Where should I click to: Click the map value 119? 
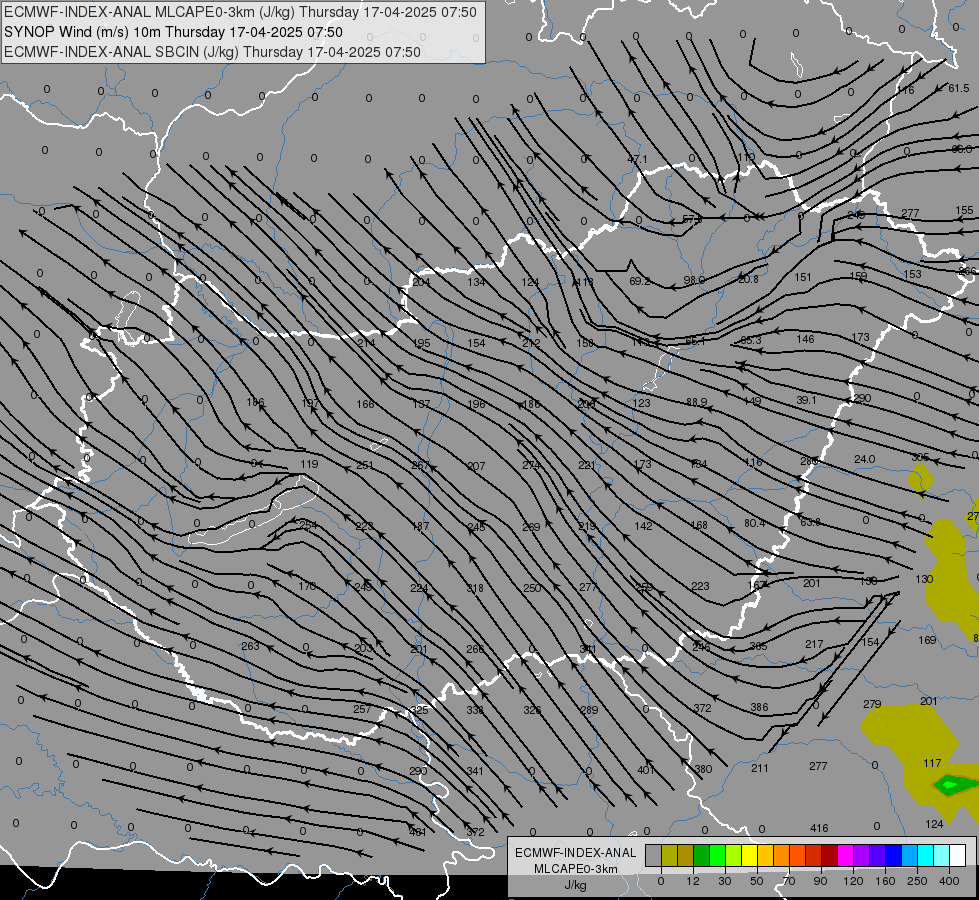pos(309,464)
